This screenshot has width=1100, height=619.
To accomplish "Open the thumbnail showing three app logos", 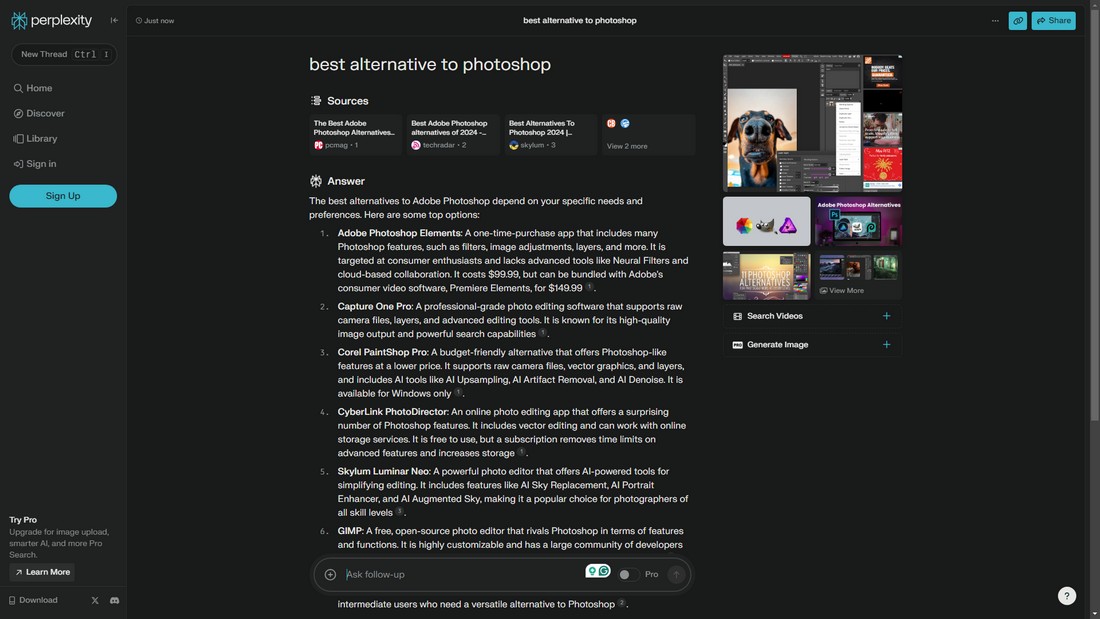I will tap(767, 222).
